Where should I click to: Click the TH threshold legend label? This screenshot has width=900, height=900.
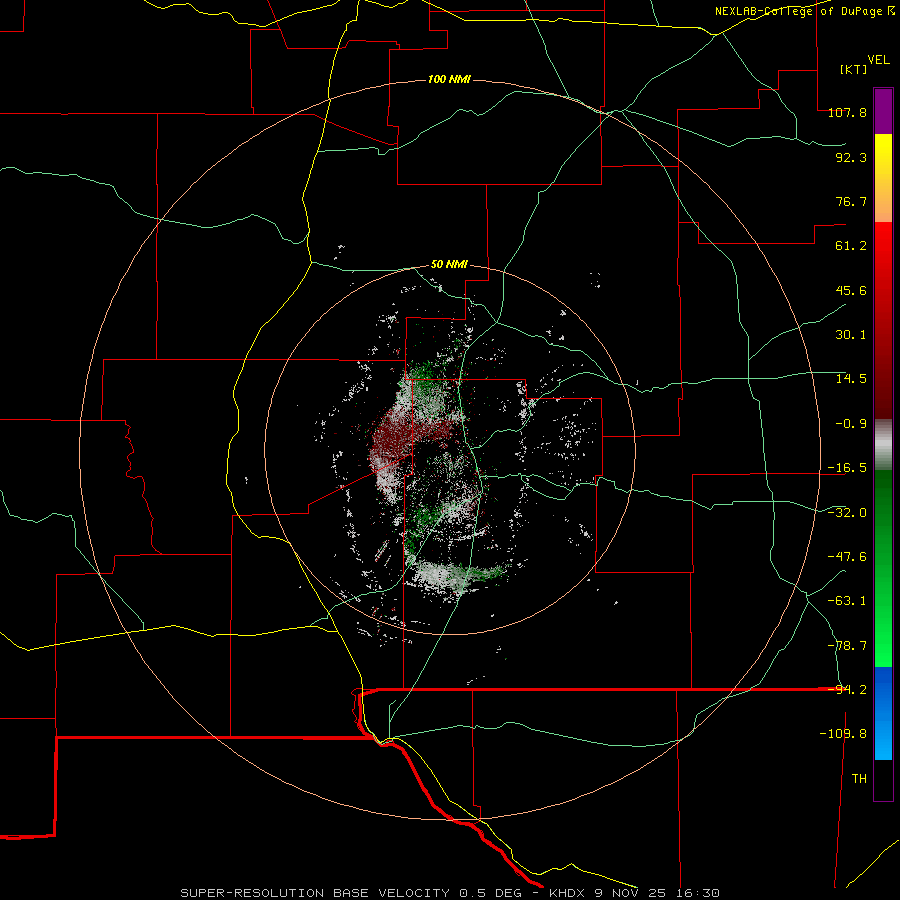point(859,779)
